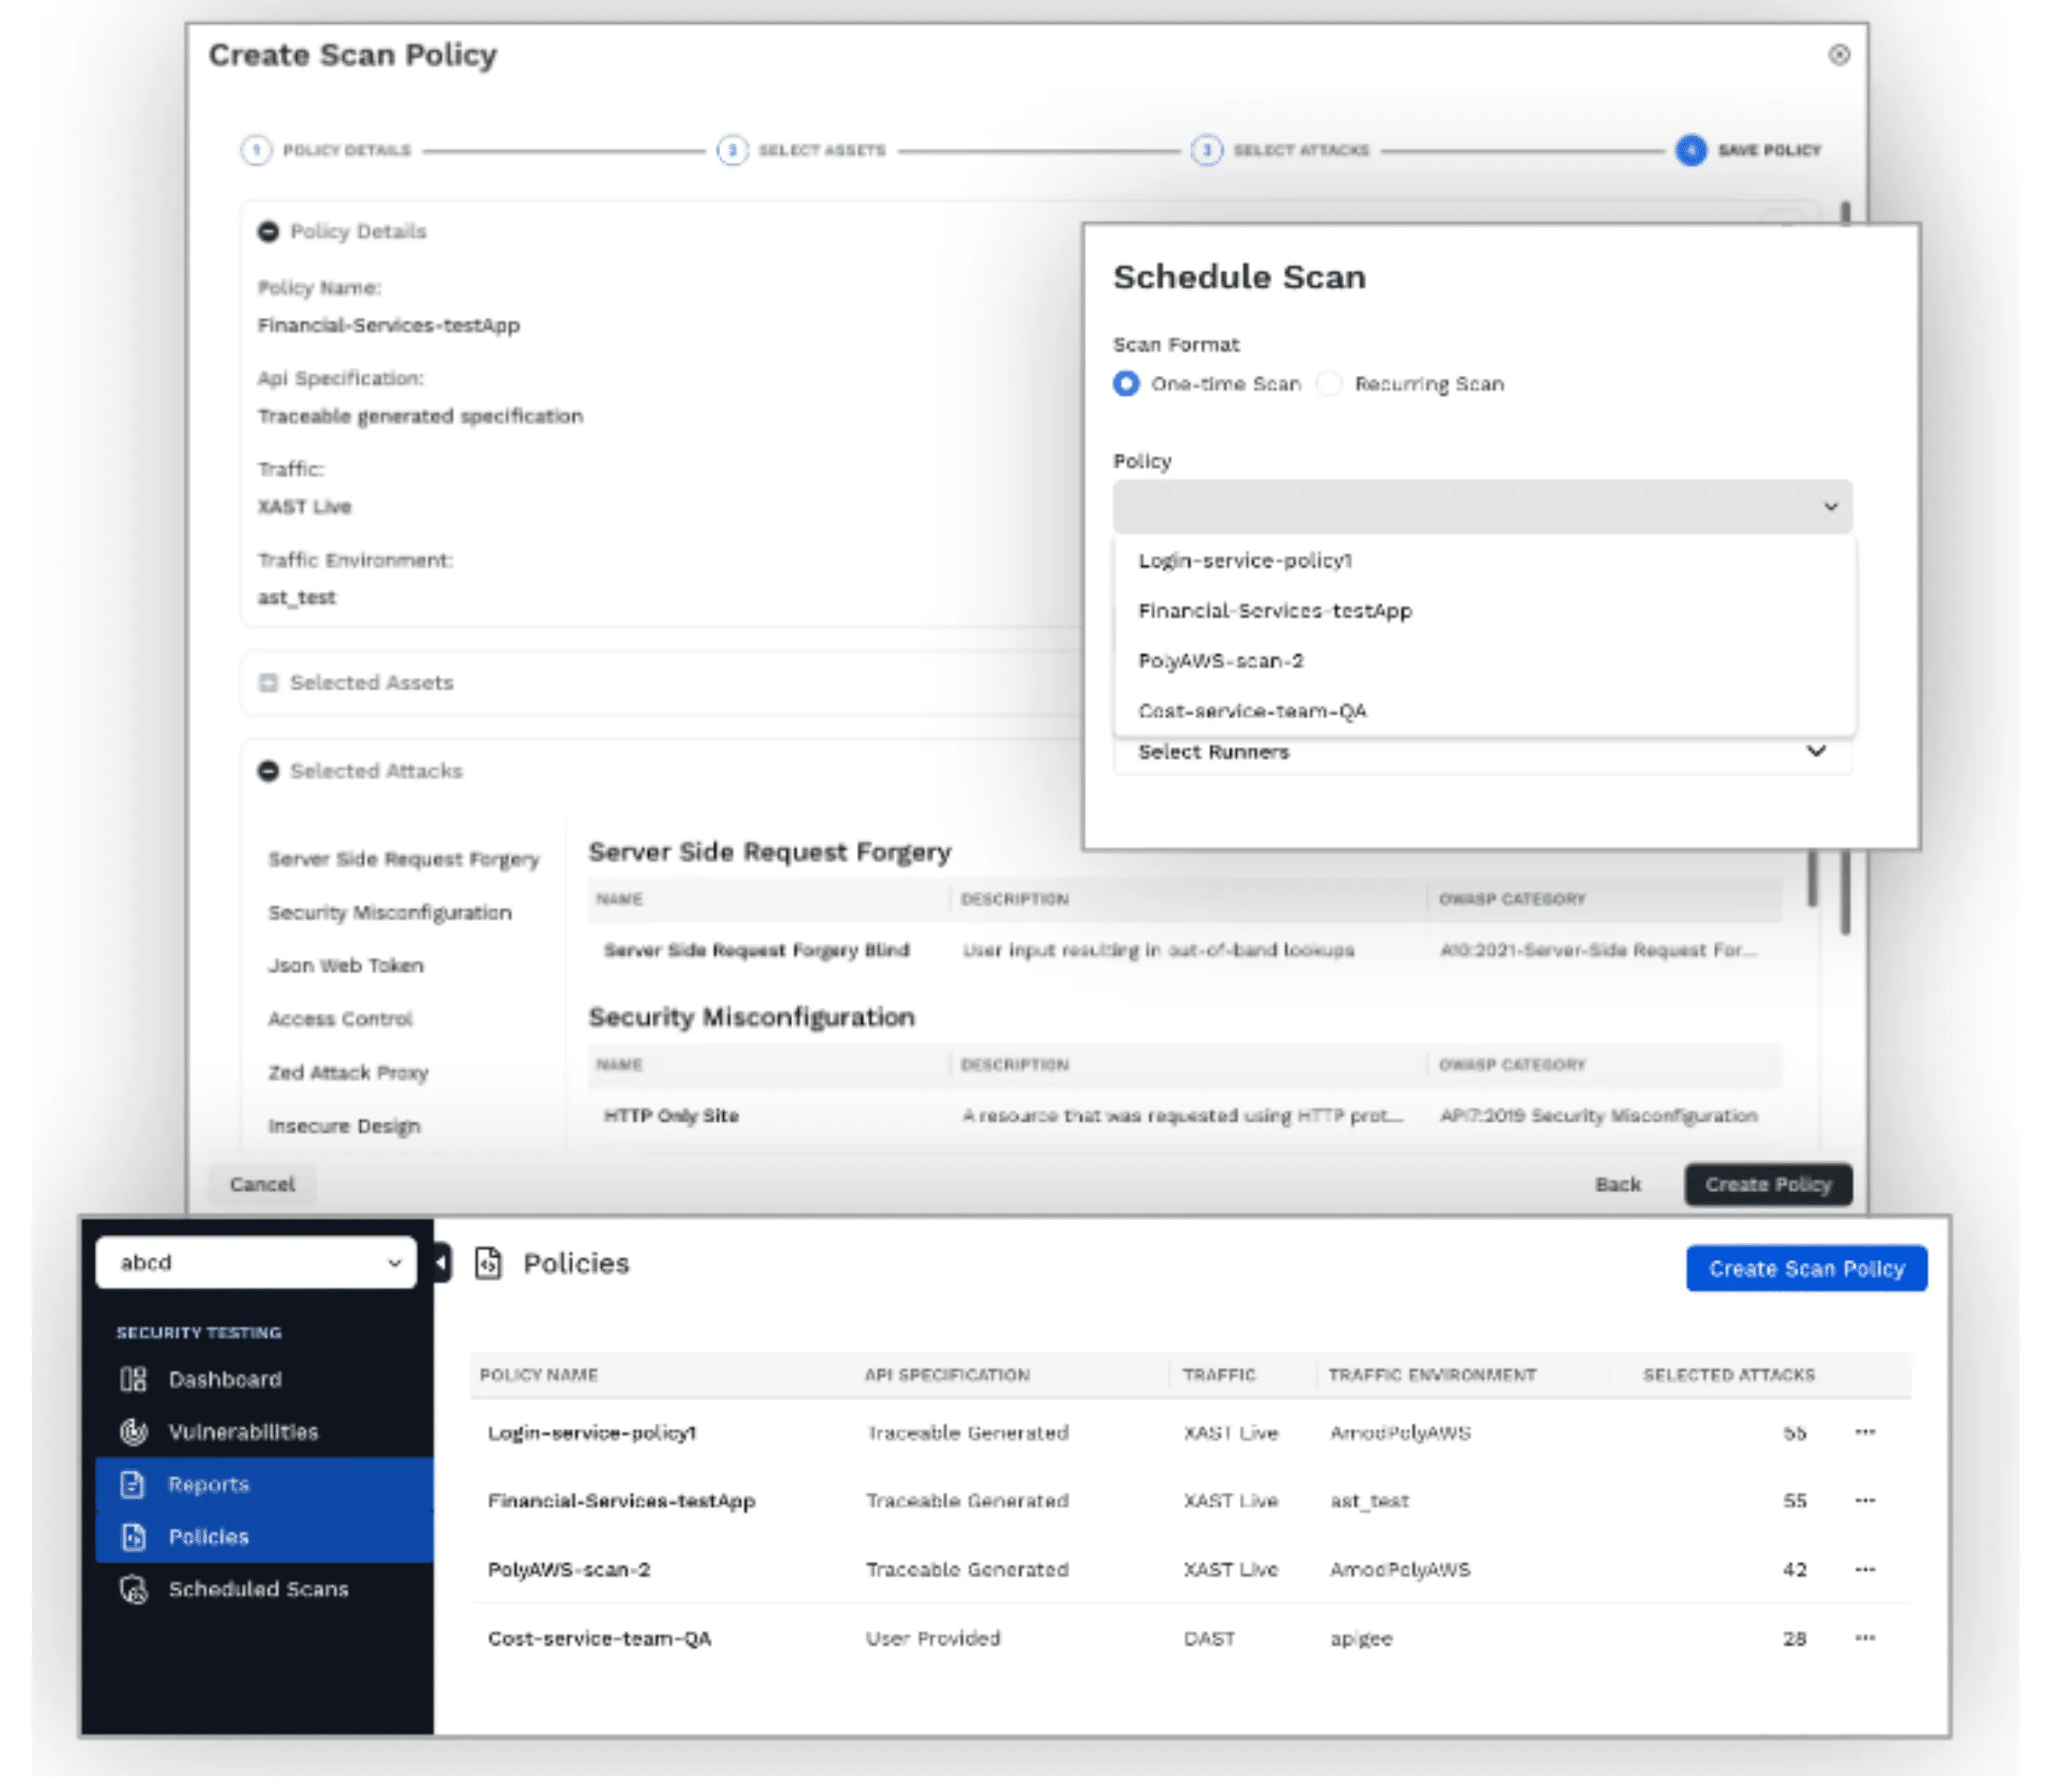
Task: Click Cost-service-team-QA in Policies table
Action: tap(599, 1638)
